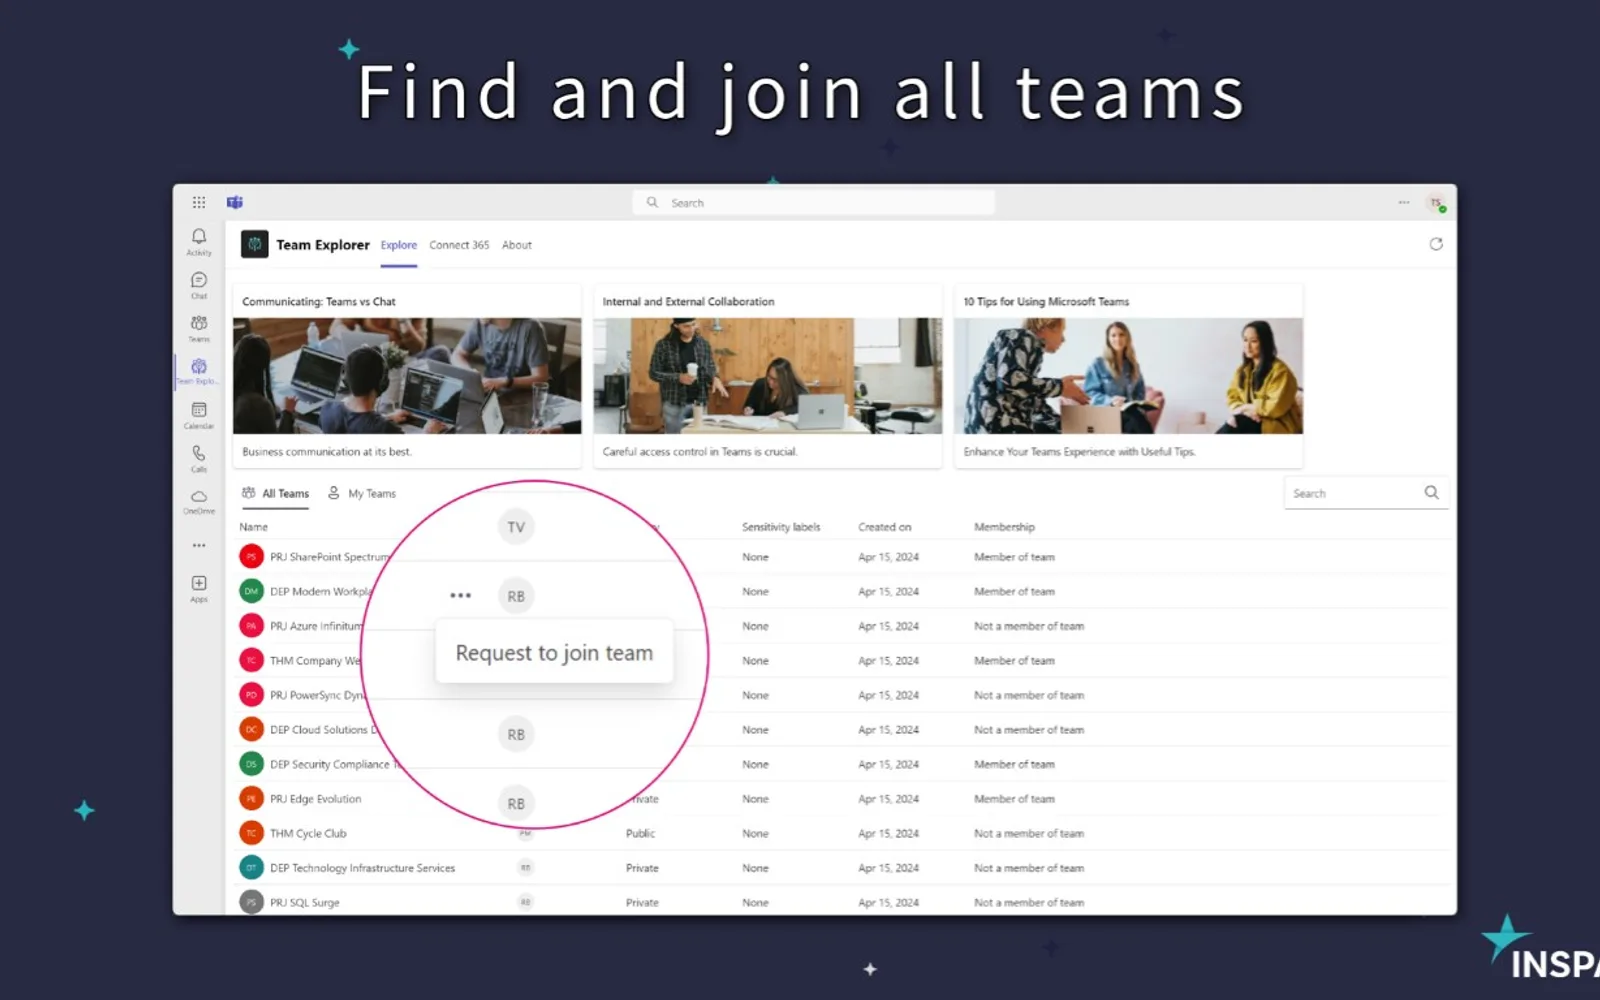This screenshot has width=1600, height=1000.
Task: Click the magnifier in the teams list search
Action: (1431, 492)
